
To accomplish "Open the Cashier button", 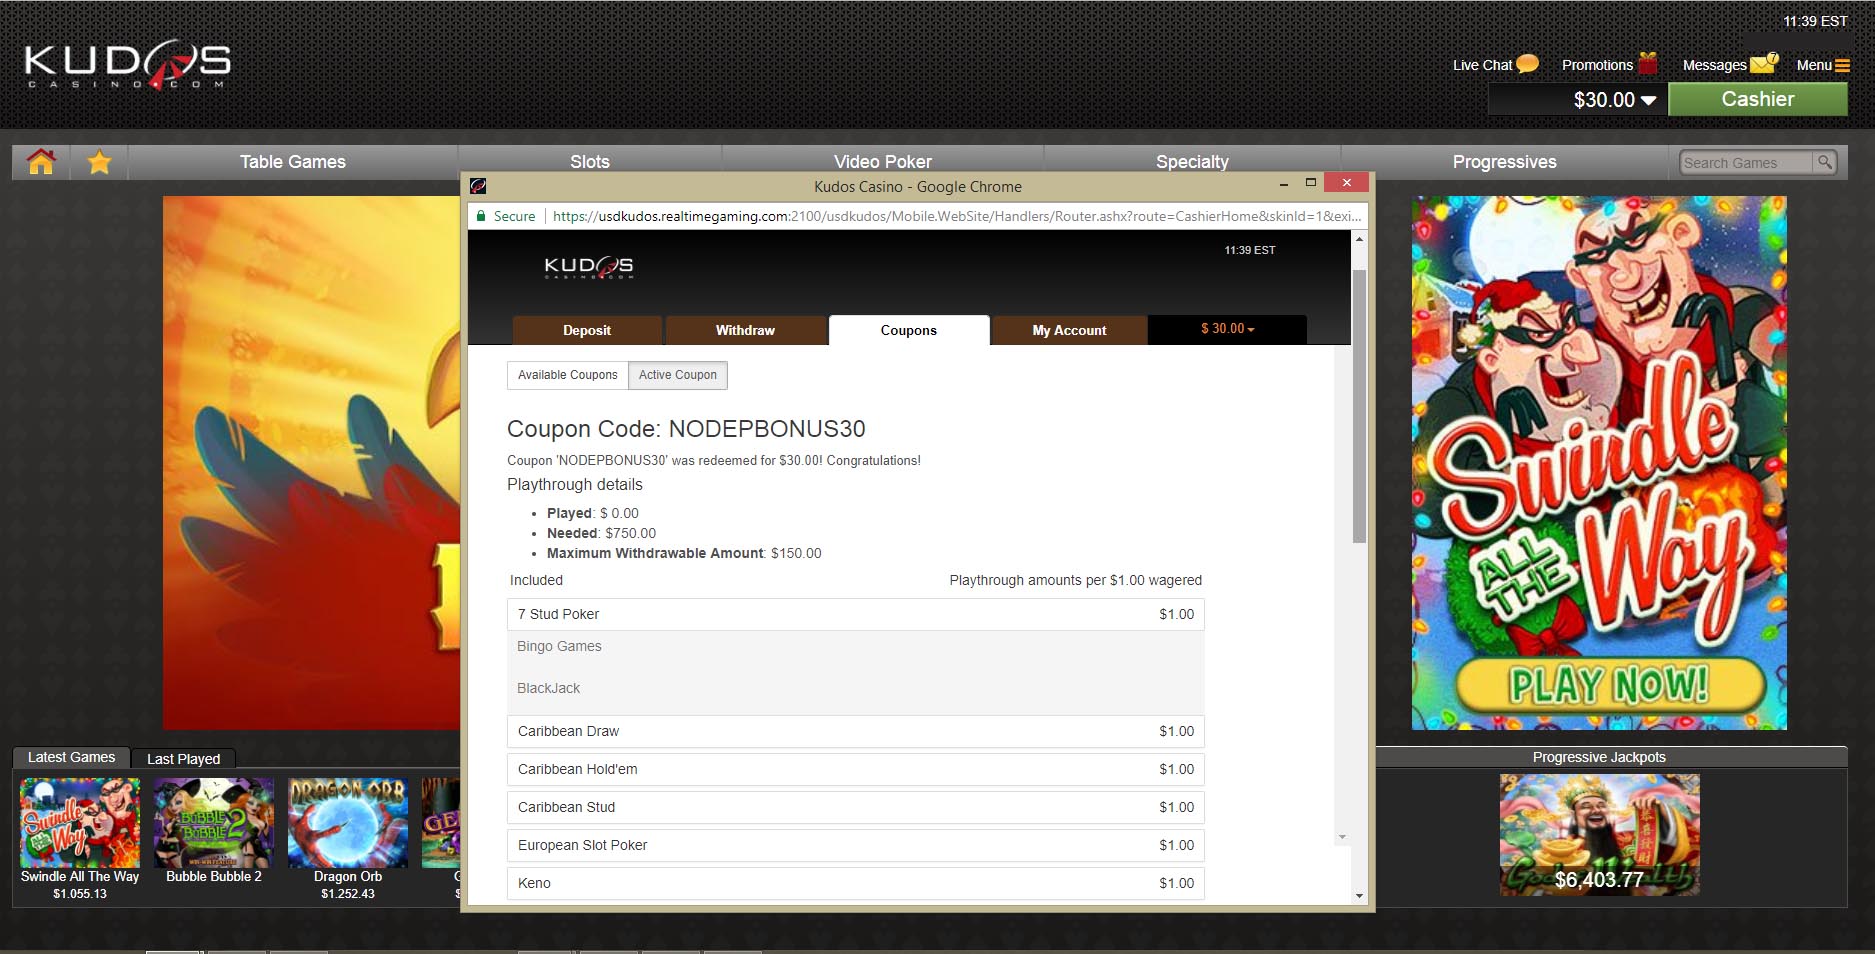I will 1757,99.
